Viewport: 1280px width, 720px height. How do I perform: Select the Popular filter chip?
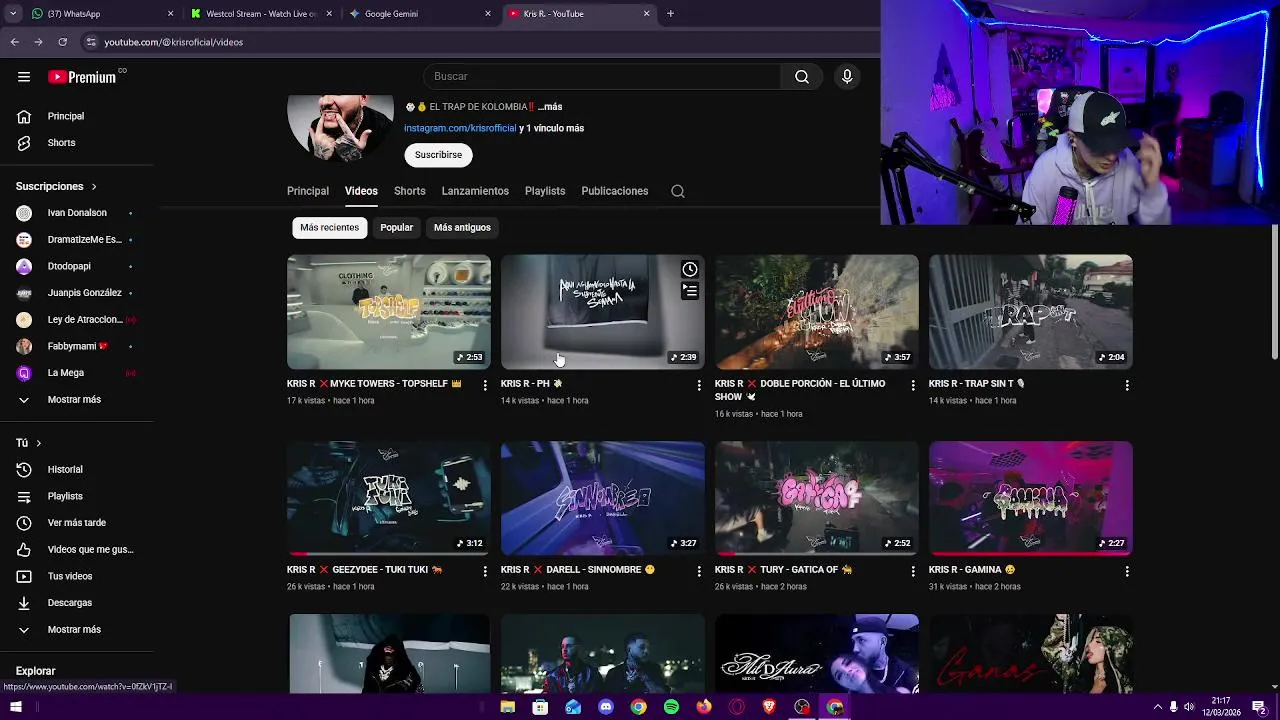tap(396, 228)
